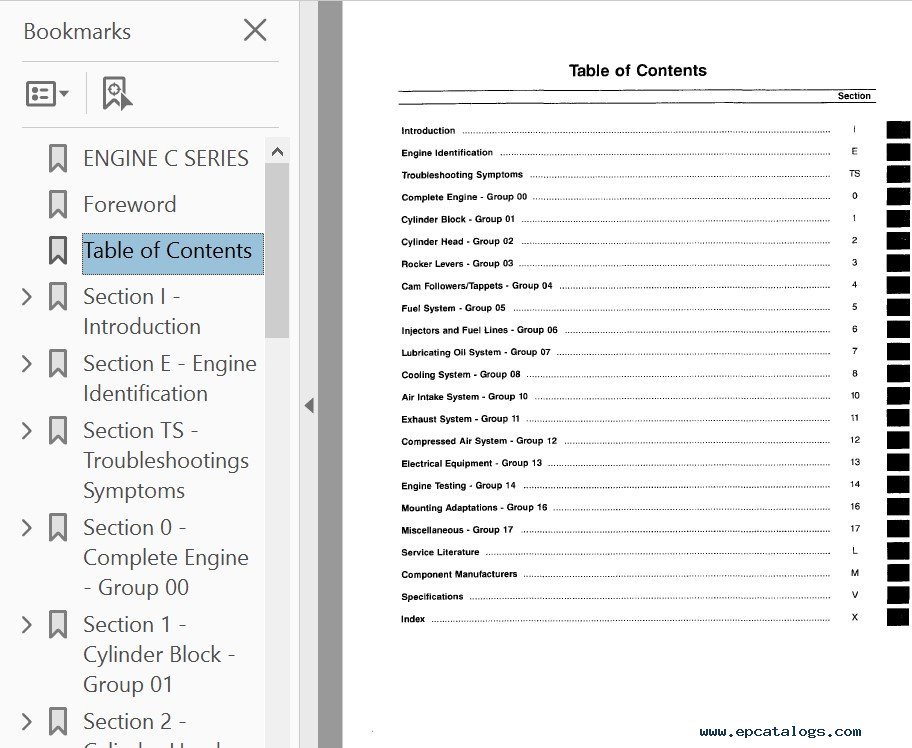
Task: Click the Cylinder Block - Group 01 entry
Action: click(x=458, y=219)
